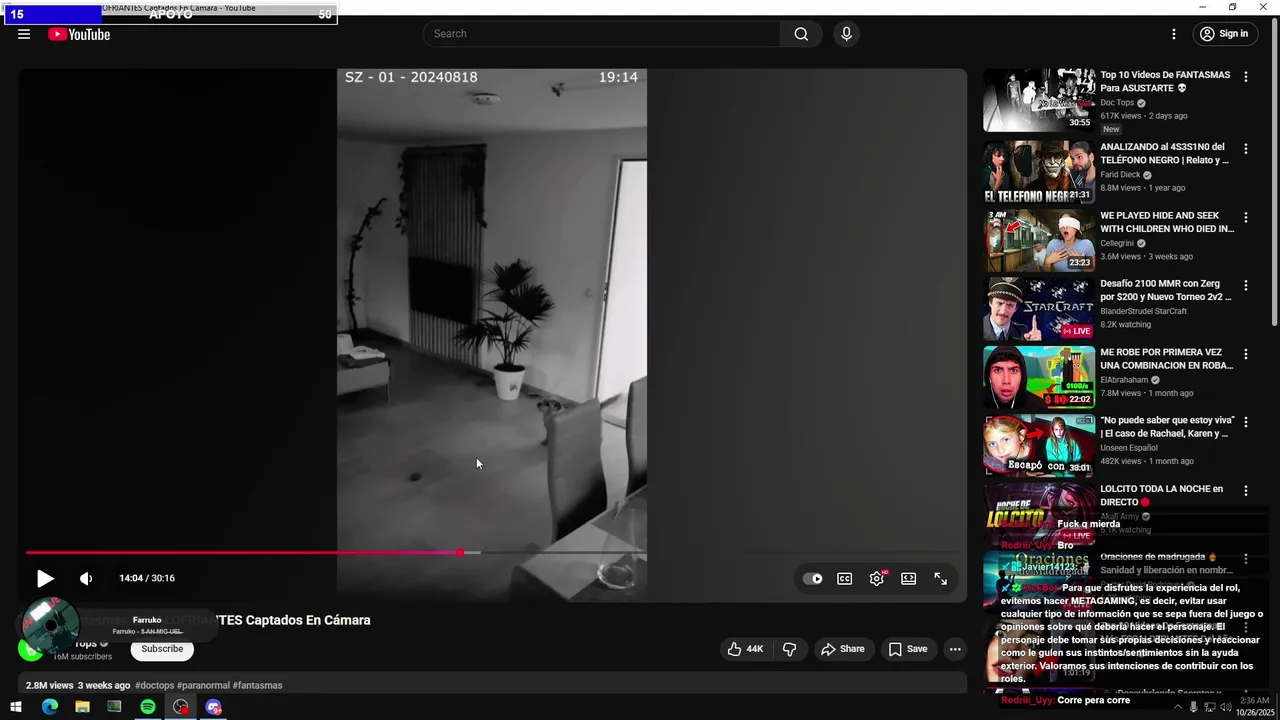1280x720 pixels.
Task: Open File Explorer from the taskbar
Action: click(82, 707)
